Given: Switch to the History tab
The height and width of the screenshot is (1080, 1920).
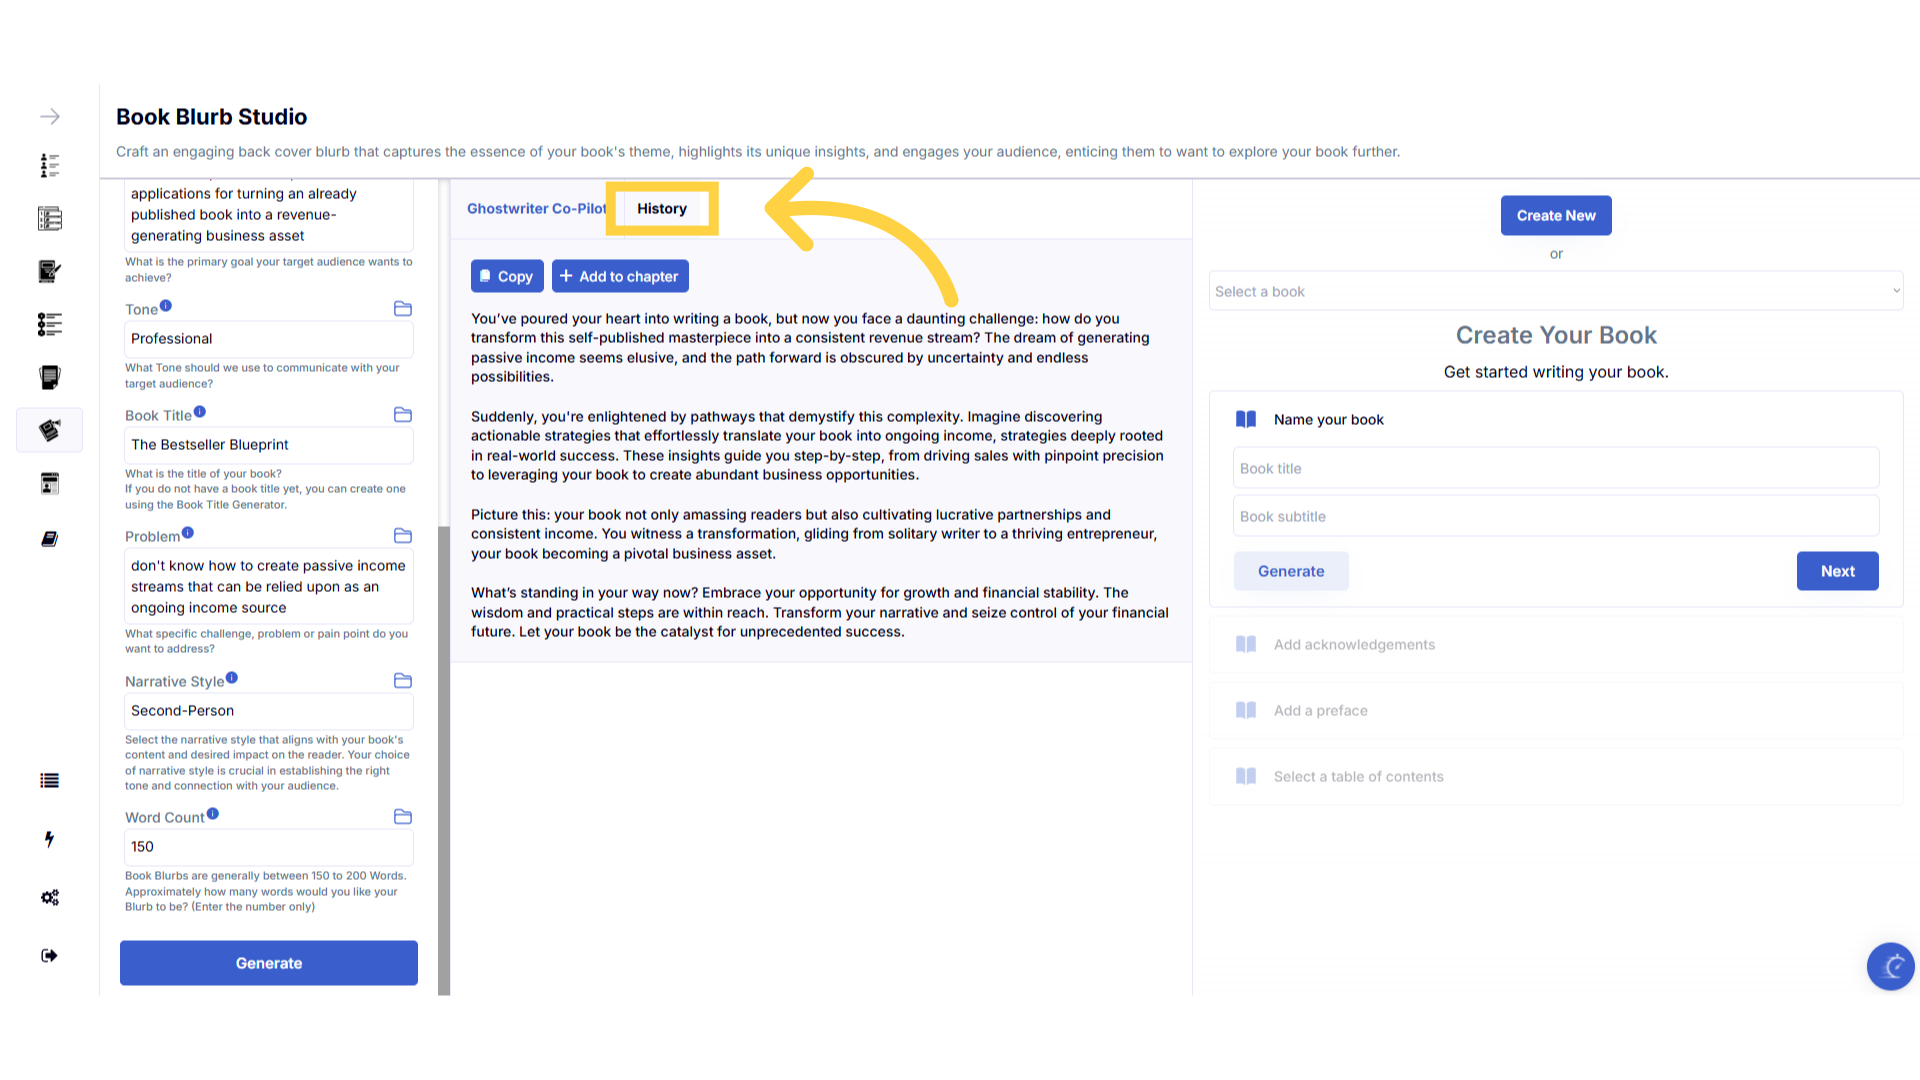Looking at the screenshot, I should (661, 209).
